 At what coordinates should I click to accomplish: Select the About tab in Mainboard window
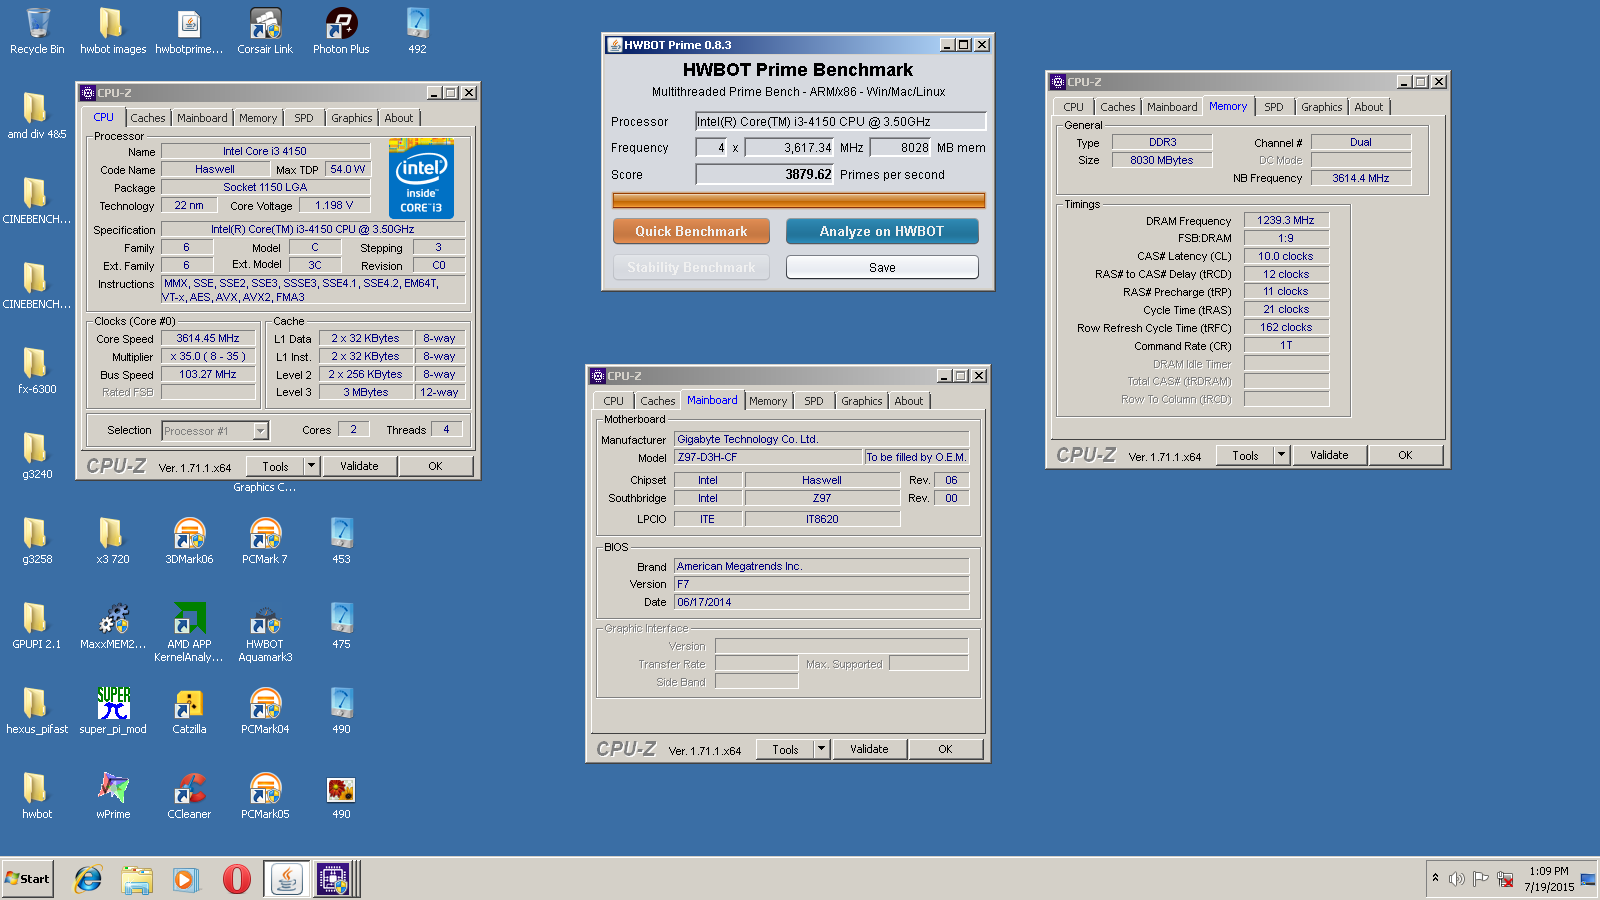[x=909, y=401]
